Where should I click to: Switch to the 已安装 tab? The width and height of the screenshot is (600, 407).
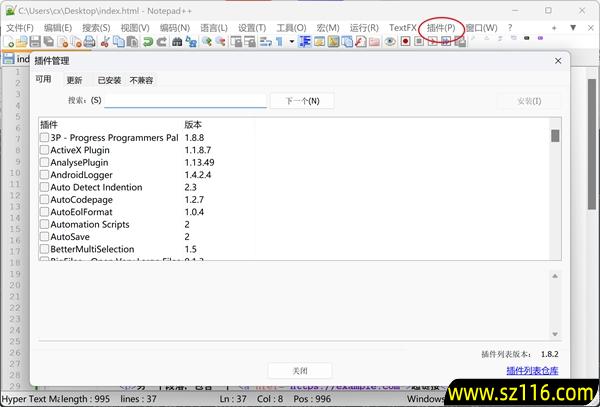coord(109,80)
